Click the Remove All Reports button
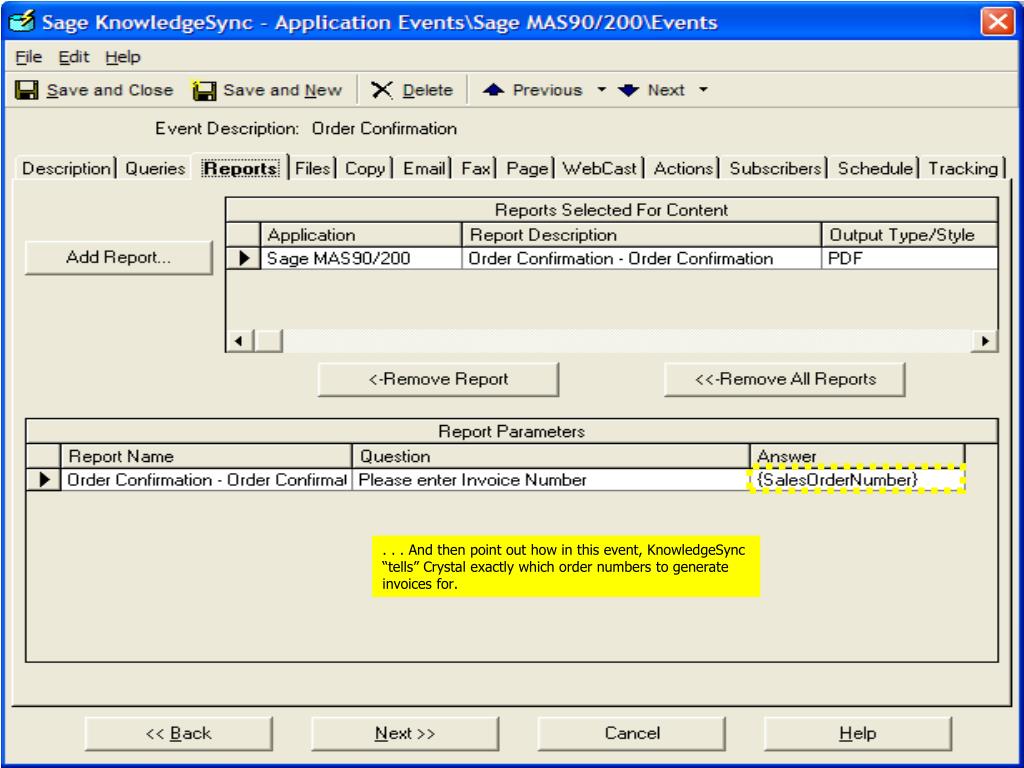This screenshot has width=1024, height=768. click(x=785, y=379)
